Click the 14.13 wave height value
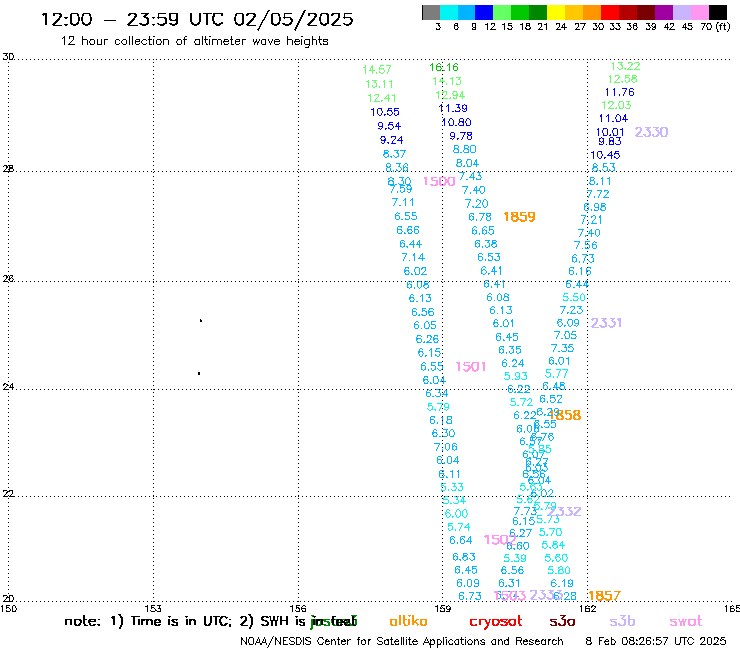The image size is (740, 650). tap(447, 81)
